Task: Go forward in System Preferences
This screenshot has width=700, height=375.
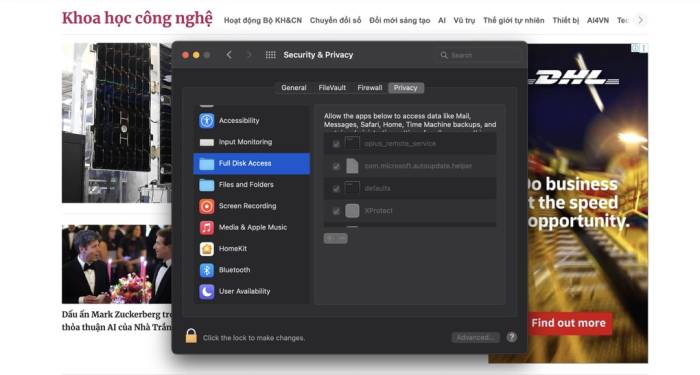Action: (249, 55)
